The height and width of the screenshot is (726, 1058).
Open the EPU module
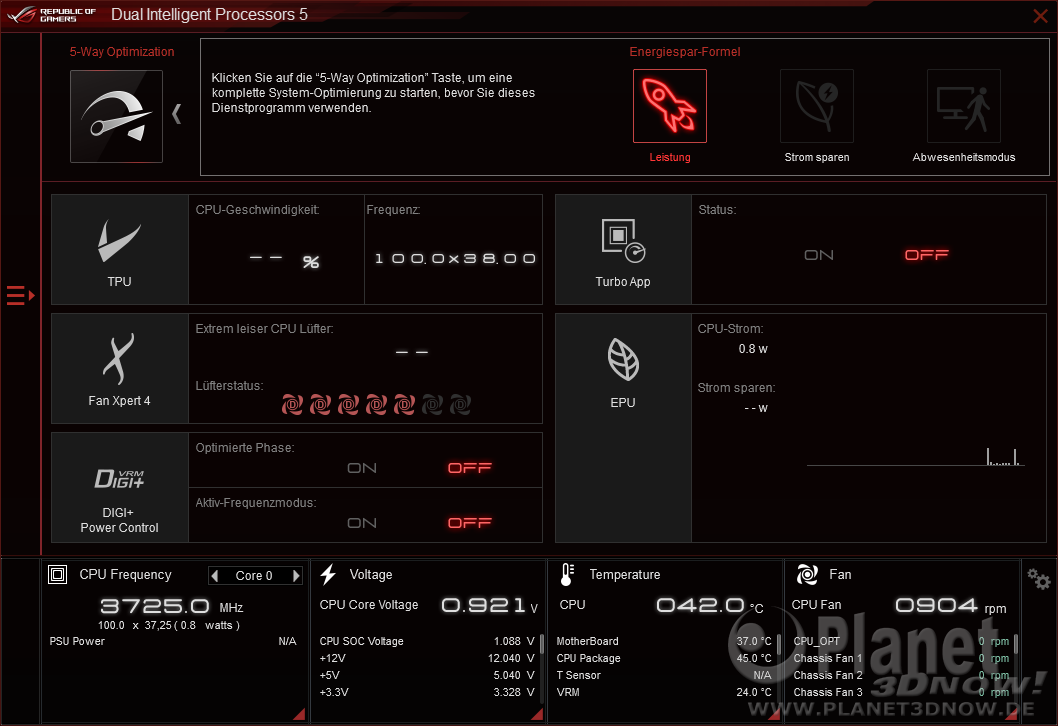pyautogui.click(x=623, y=428)
